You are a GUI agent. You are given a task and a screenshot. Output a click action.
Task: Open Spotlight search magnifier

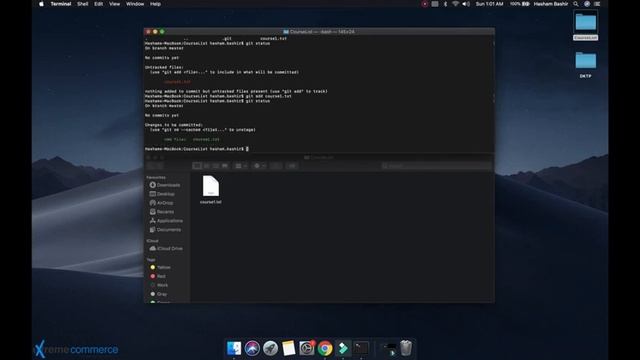tap(576, 4)
